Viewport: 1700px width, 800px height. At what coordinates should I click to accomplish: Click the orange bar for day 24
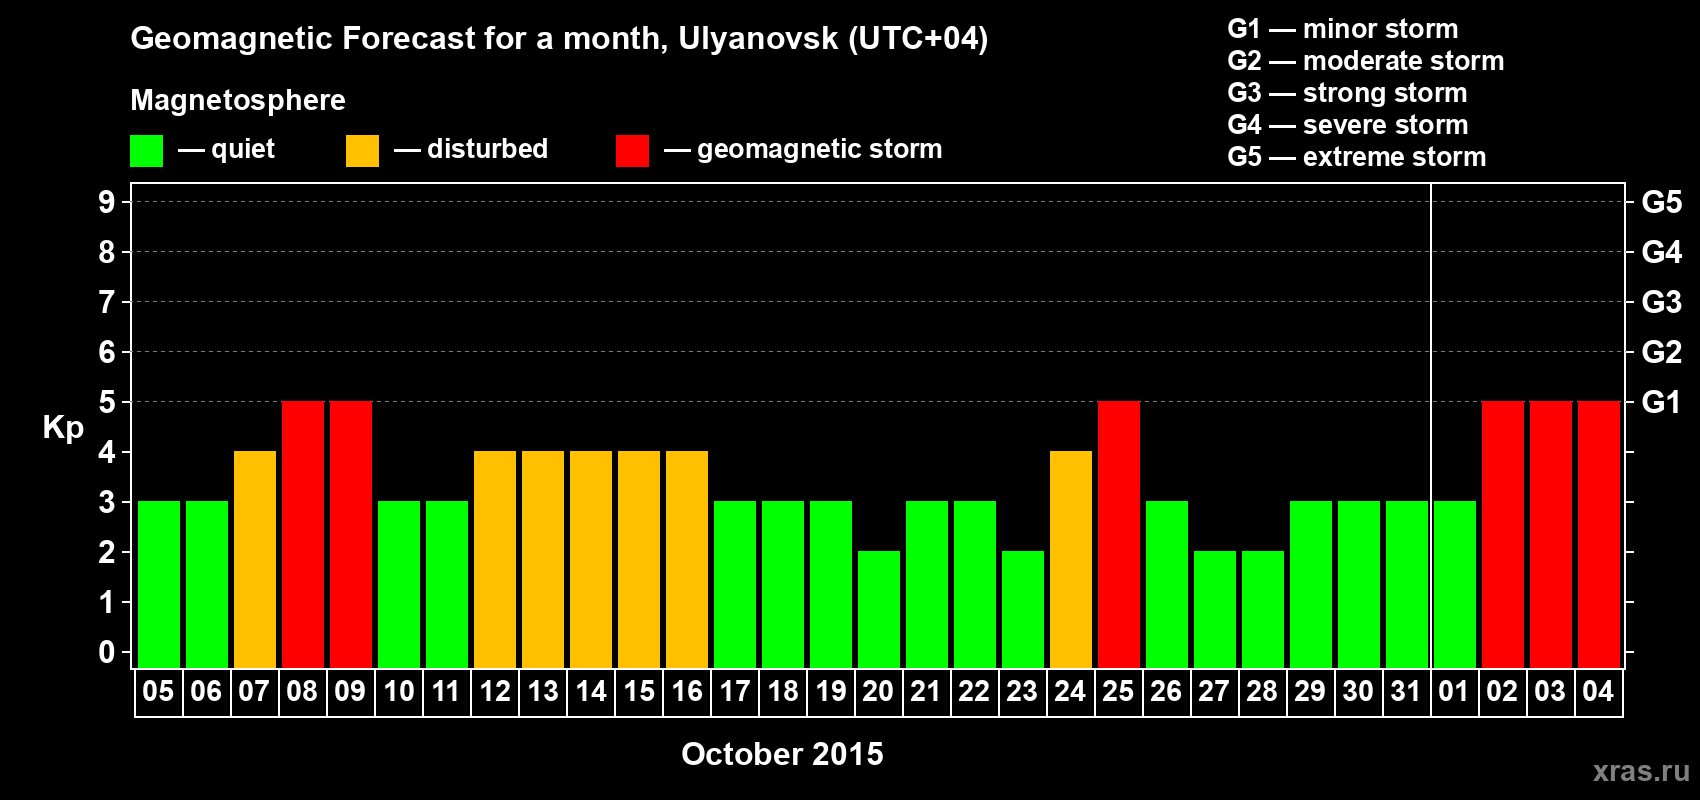1071,559
